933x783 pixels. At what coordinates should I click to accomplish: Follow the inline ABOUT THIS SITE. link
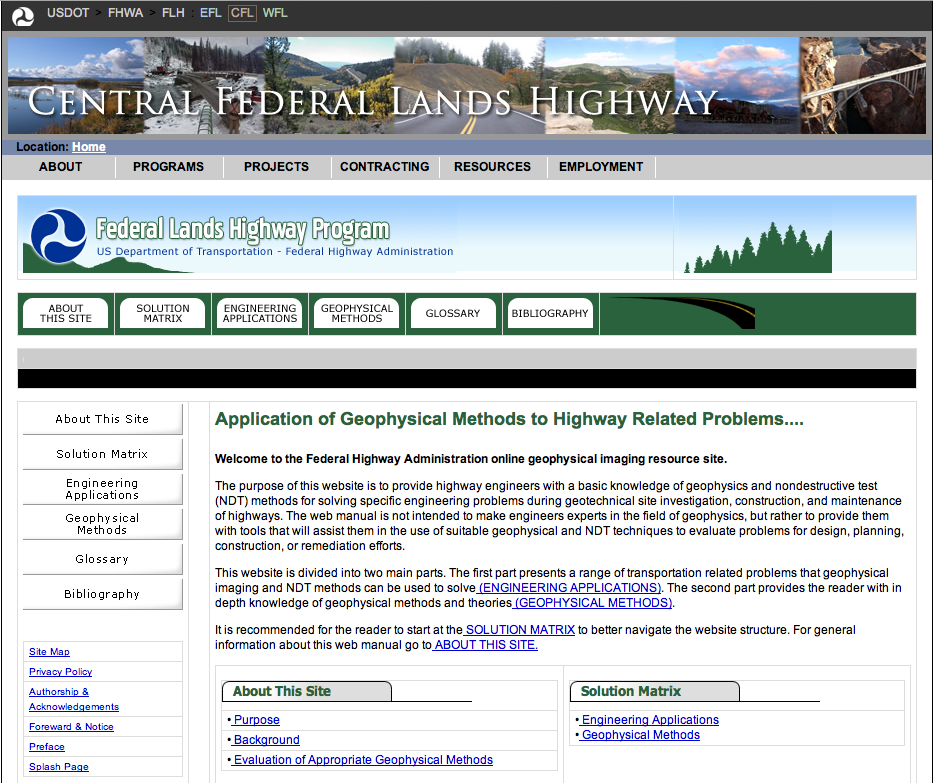[x=486, y=644]
